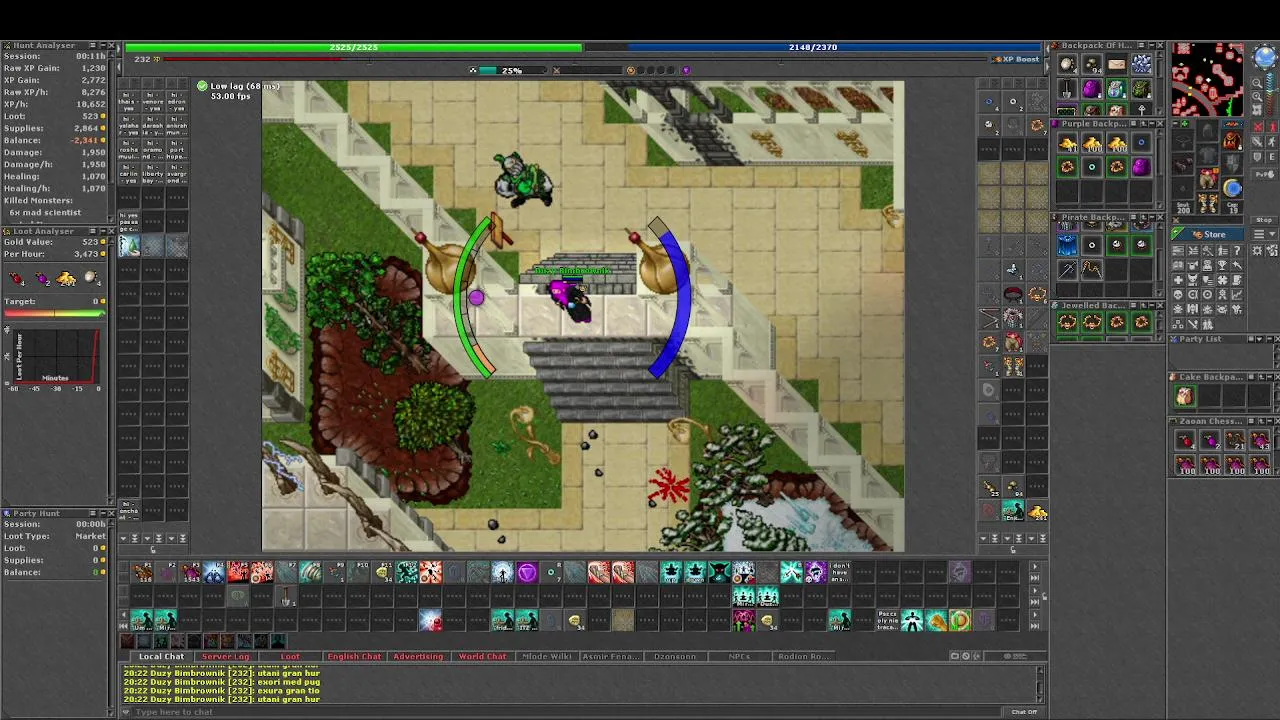Toggle the PvP mode button
Screen dimensions: 1280x720
(x=1264, y=175)
